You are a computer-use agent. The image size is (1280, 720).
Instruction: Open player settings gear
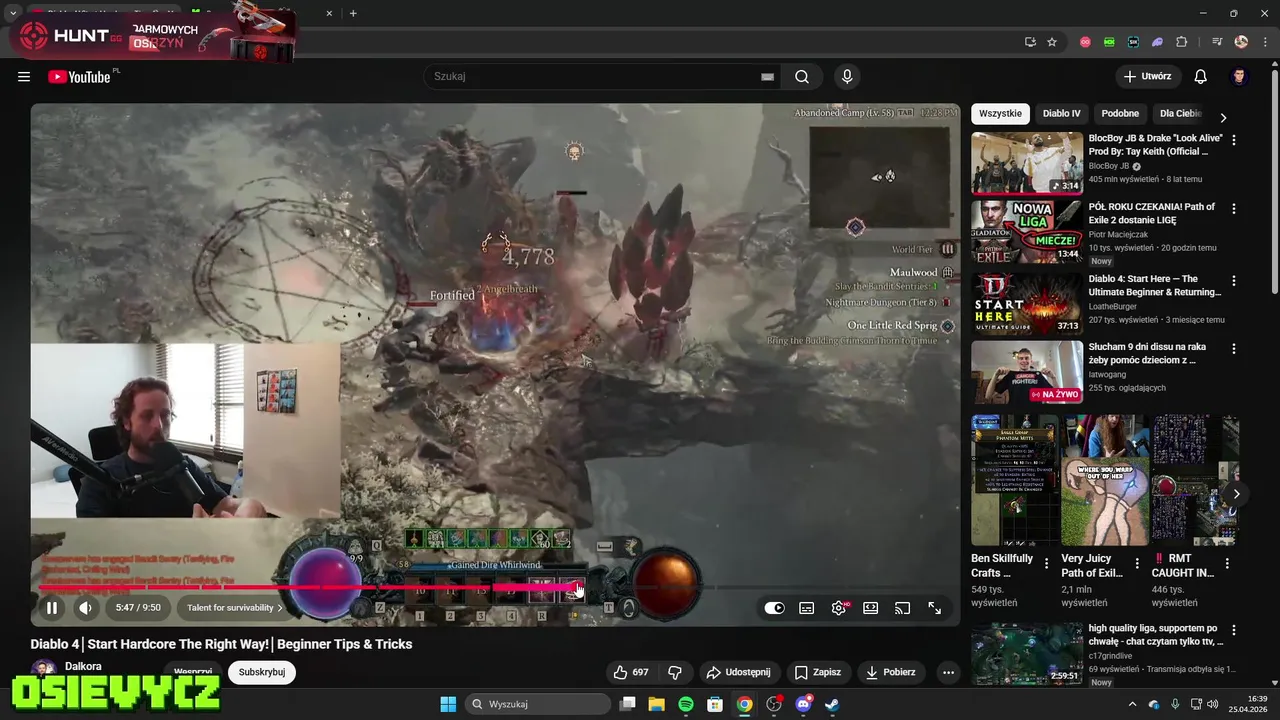838,608
